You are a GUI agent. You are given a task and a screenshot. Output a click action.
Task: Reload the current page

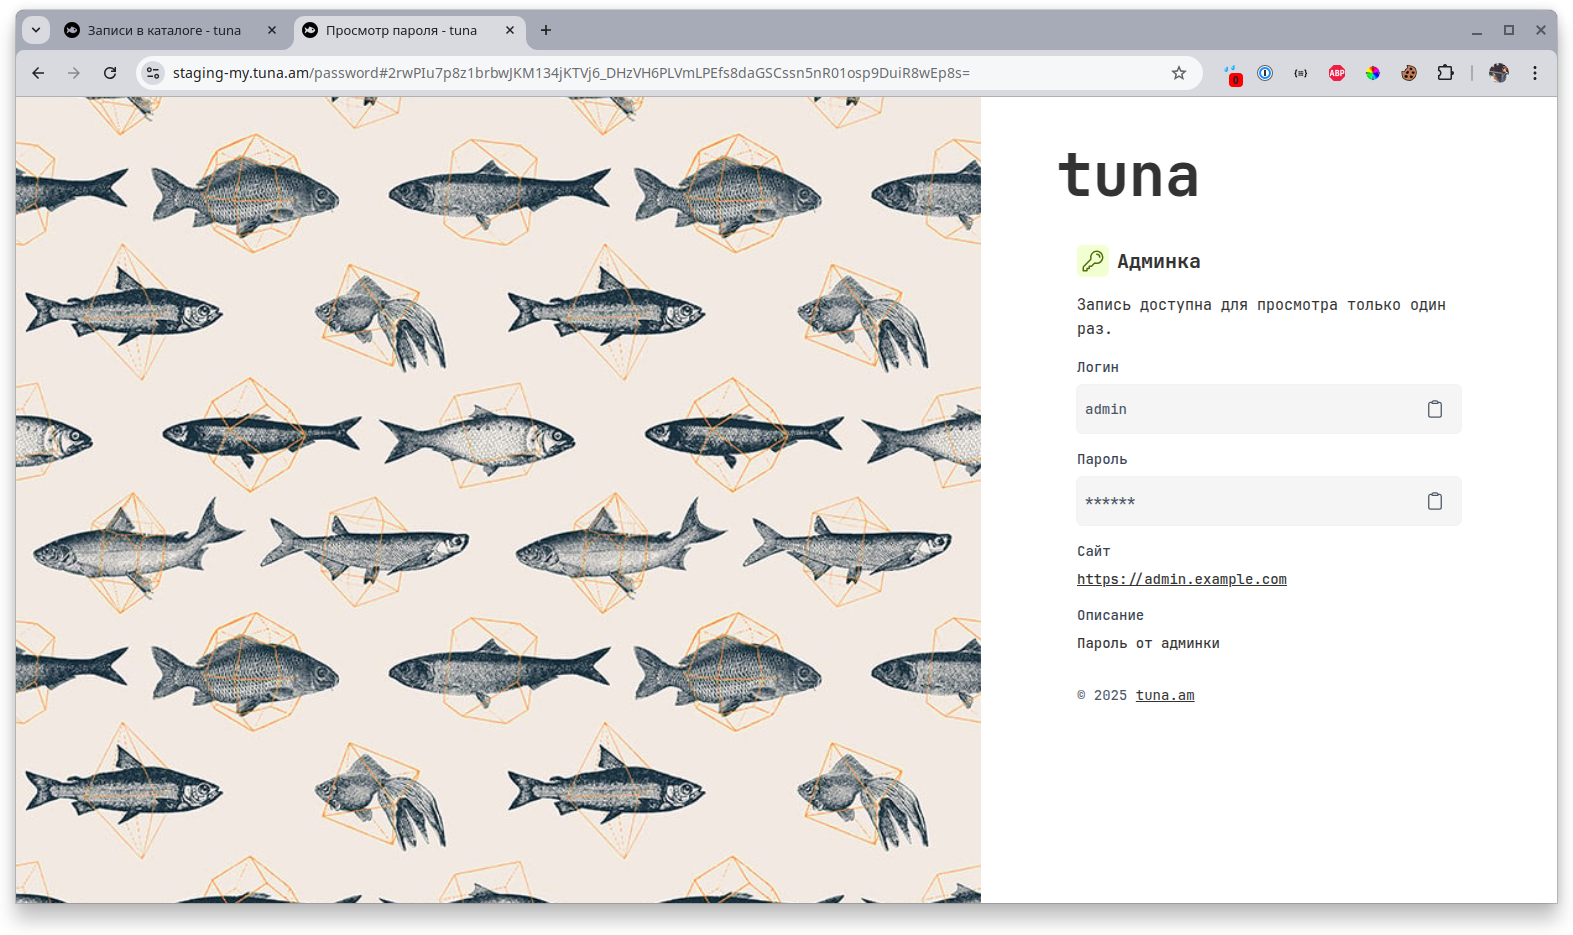pyautogui.click(x=110, y=73)
